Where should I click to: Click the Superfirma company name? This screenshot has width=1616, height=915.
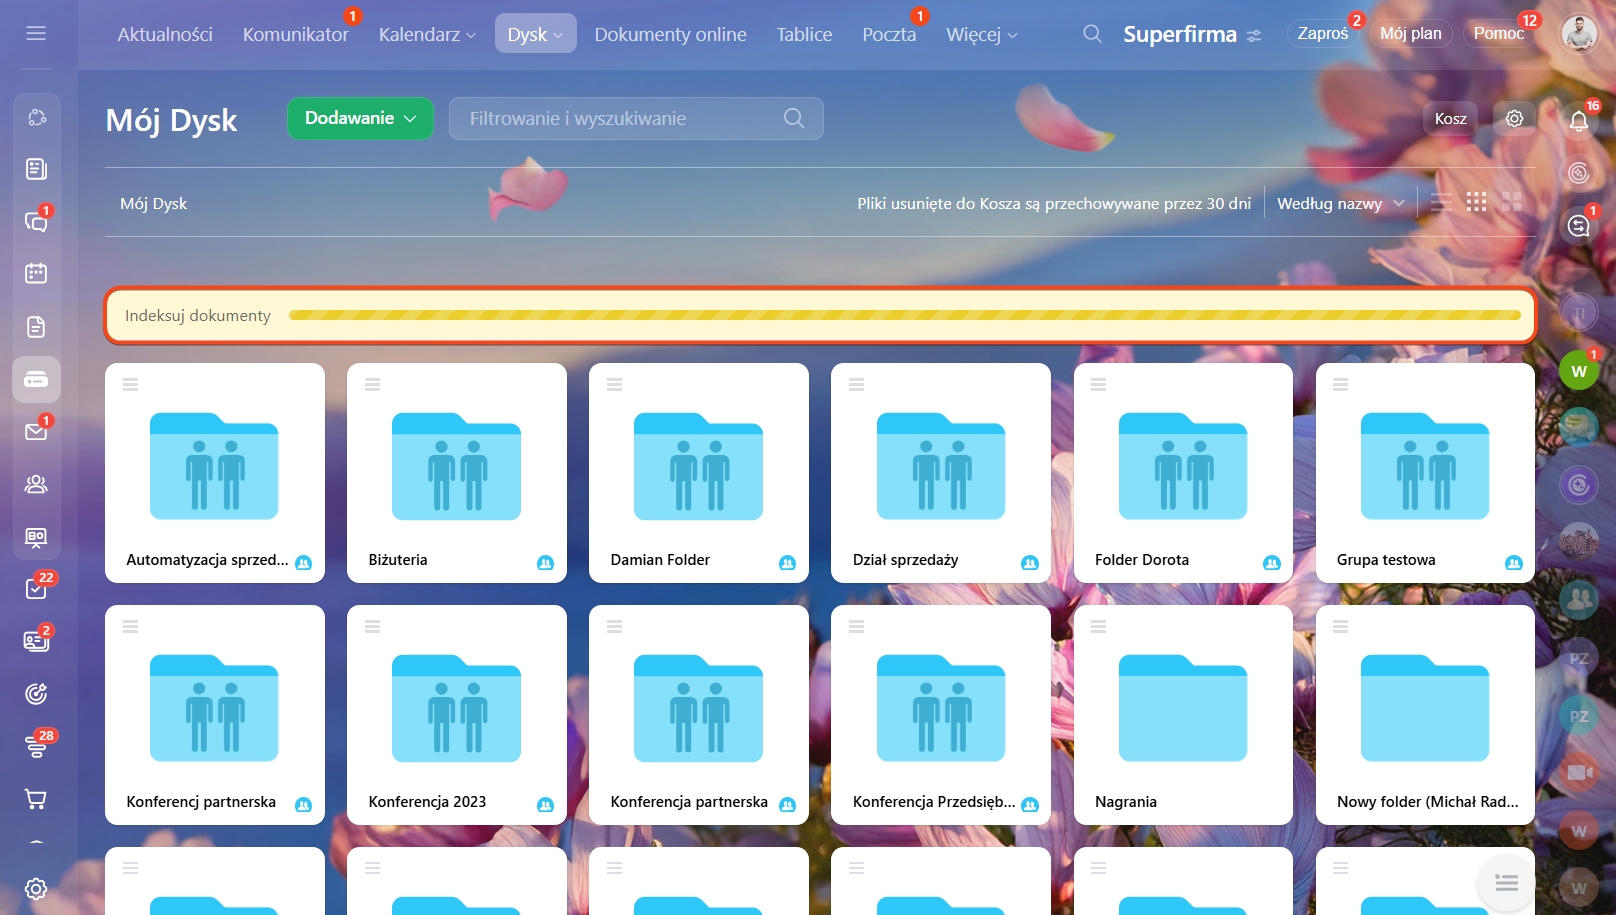click(1180, 34)
